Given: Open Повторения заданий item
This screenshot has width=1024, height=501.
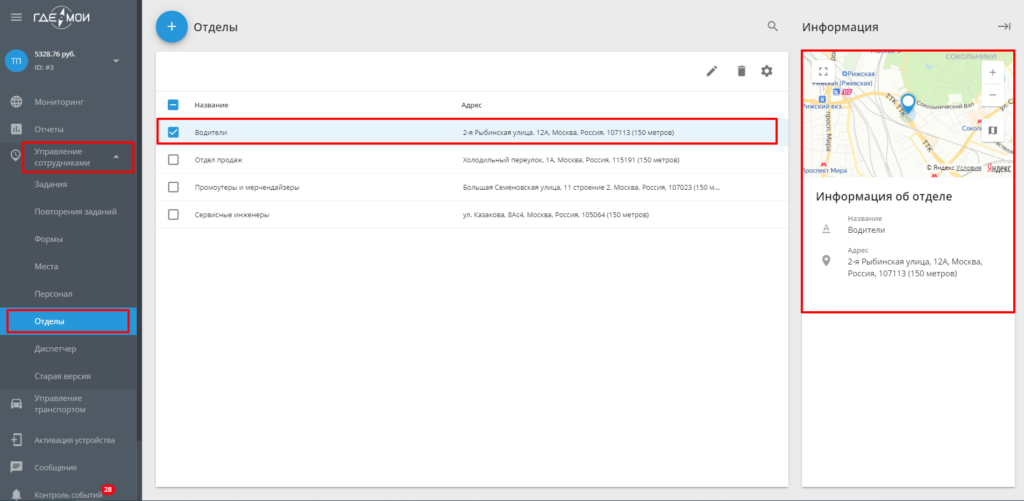Looking at the screenshot, I should (76, 212).
